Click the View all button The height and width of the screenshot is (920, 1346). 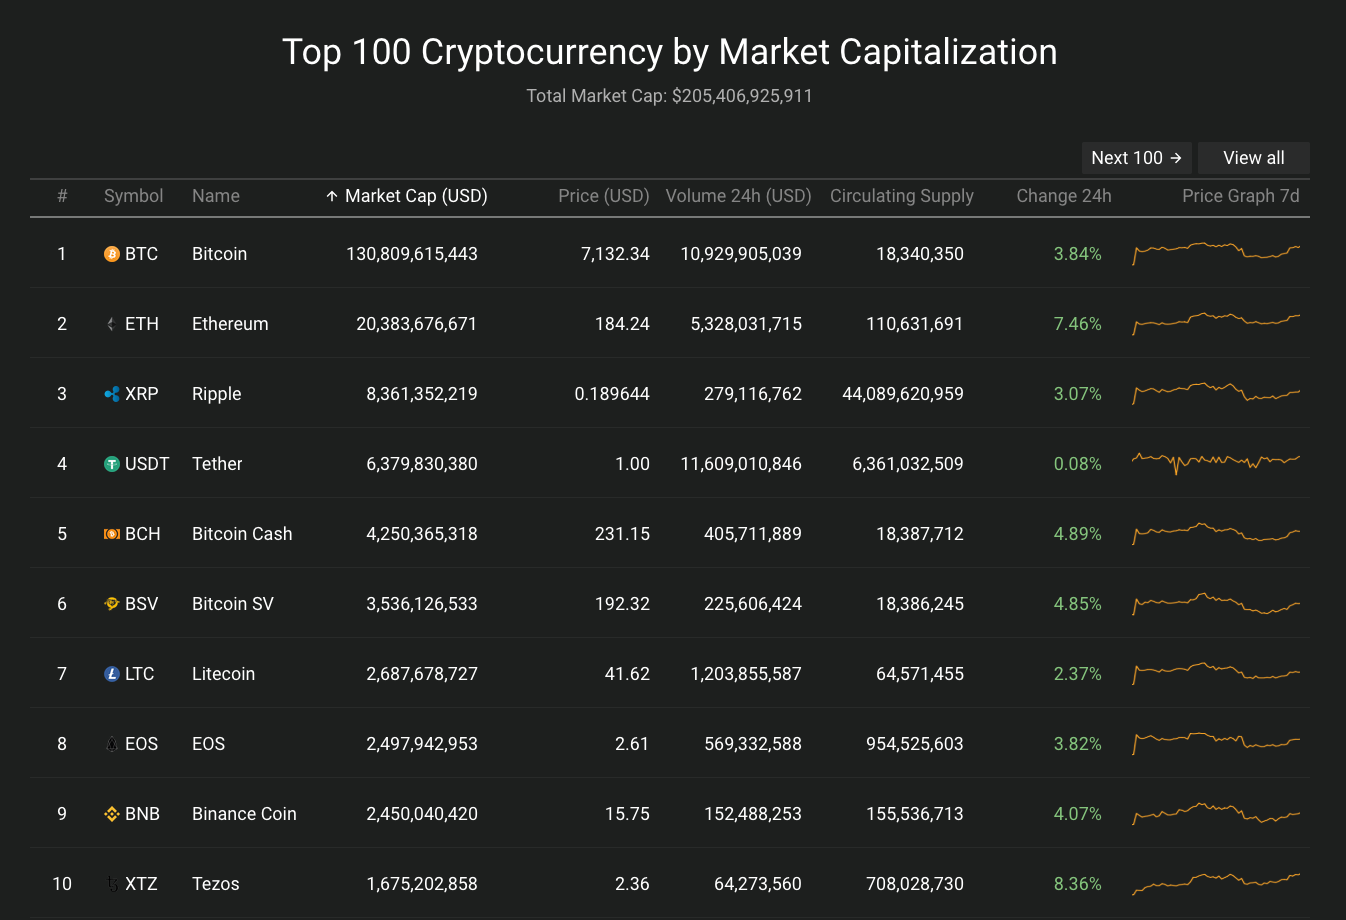1254,158
